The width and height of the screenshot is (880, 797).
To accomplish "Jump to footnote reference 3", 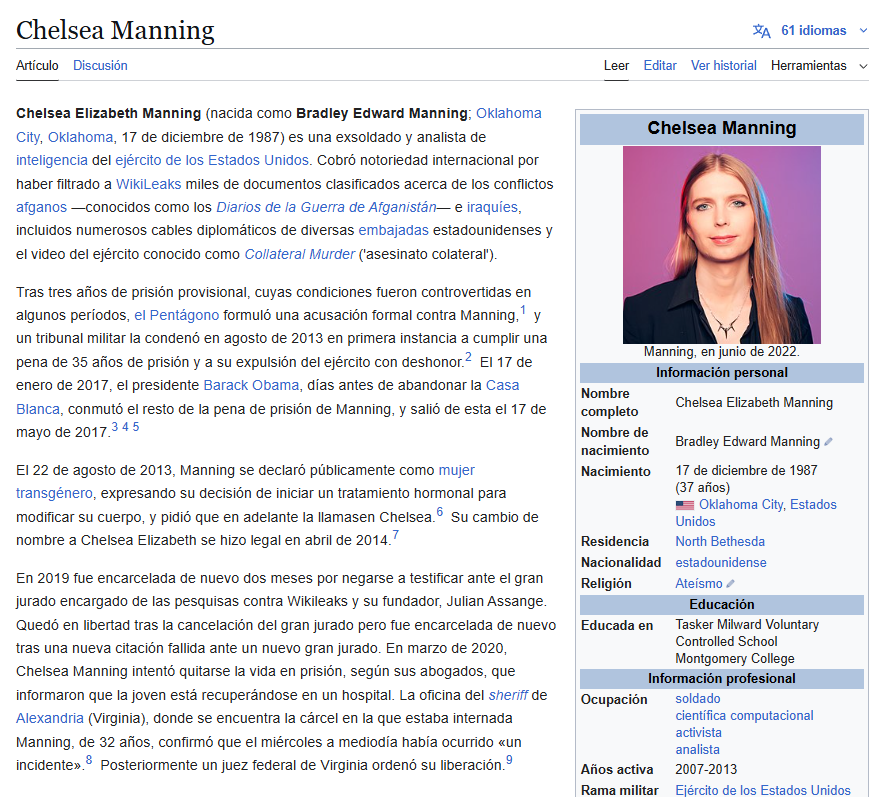I will coord(114,427).
